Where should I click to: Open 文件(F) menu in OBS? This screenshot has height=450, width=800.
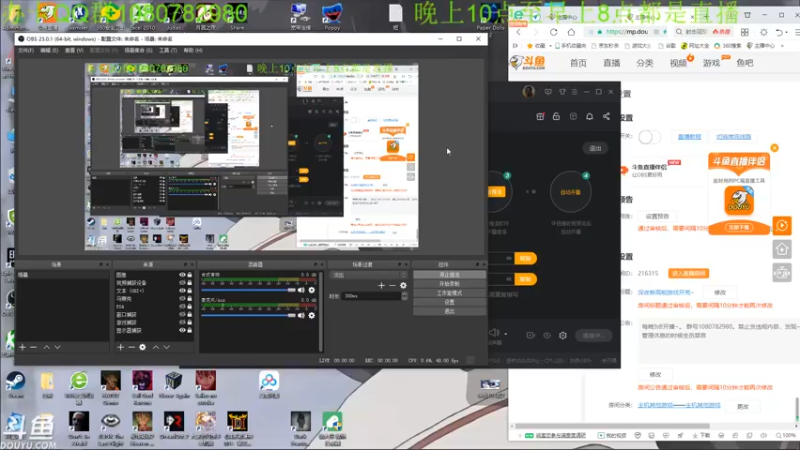point(26,51)
